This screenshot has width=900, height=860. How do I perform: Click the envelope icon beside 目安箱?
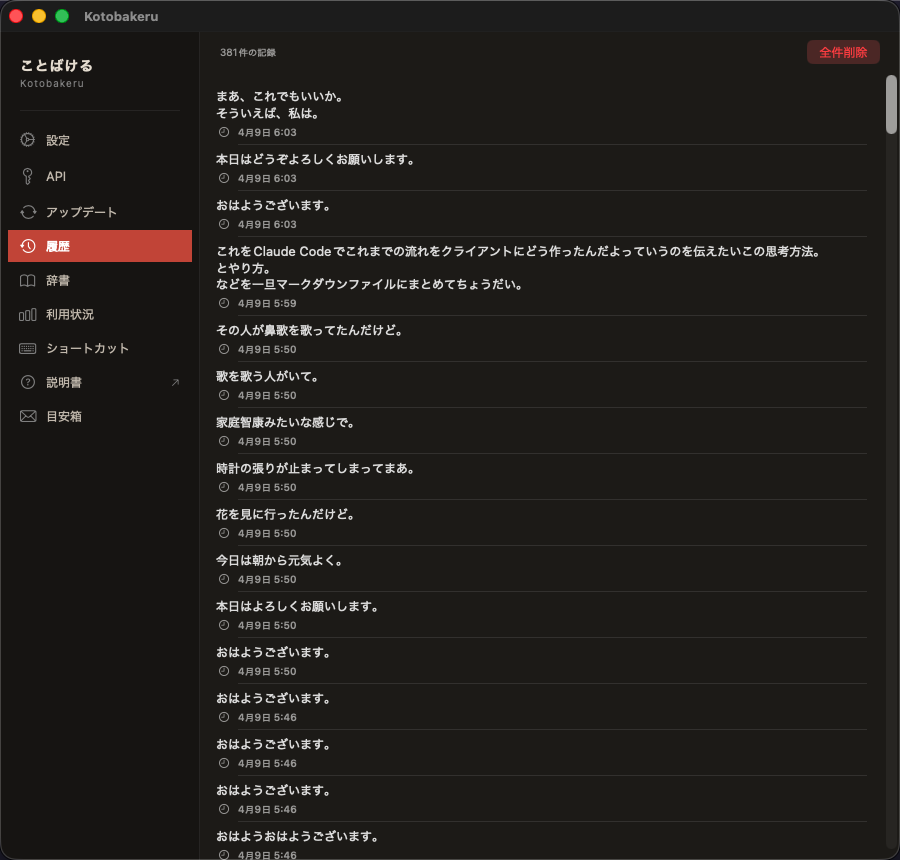point(28,416)
